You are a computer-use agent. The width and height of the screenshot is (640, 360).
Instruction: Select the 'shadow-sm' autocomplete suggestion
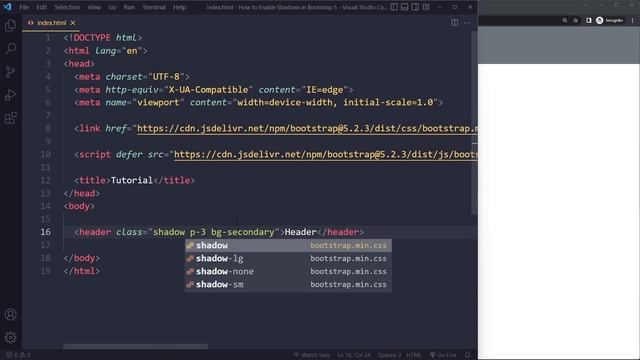288,284
